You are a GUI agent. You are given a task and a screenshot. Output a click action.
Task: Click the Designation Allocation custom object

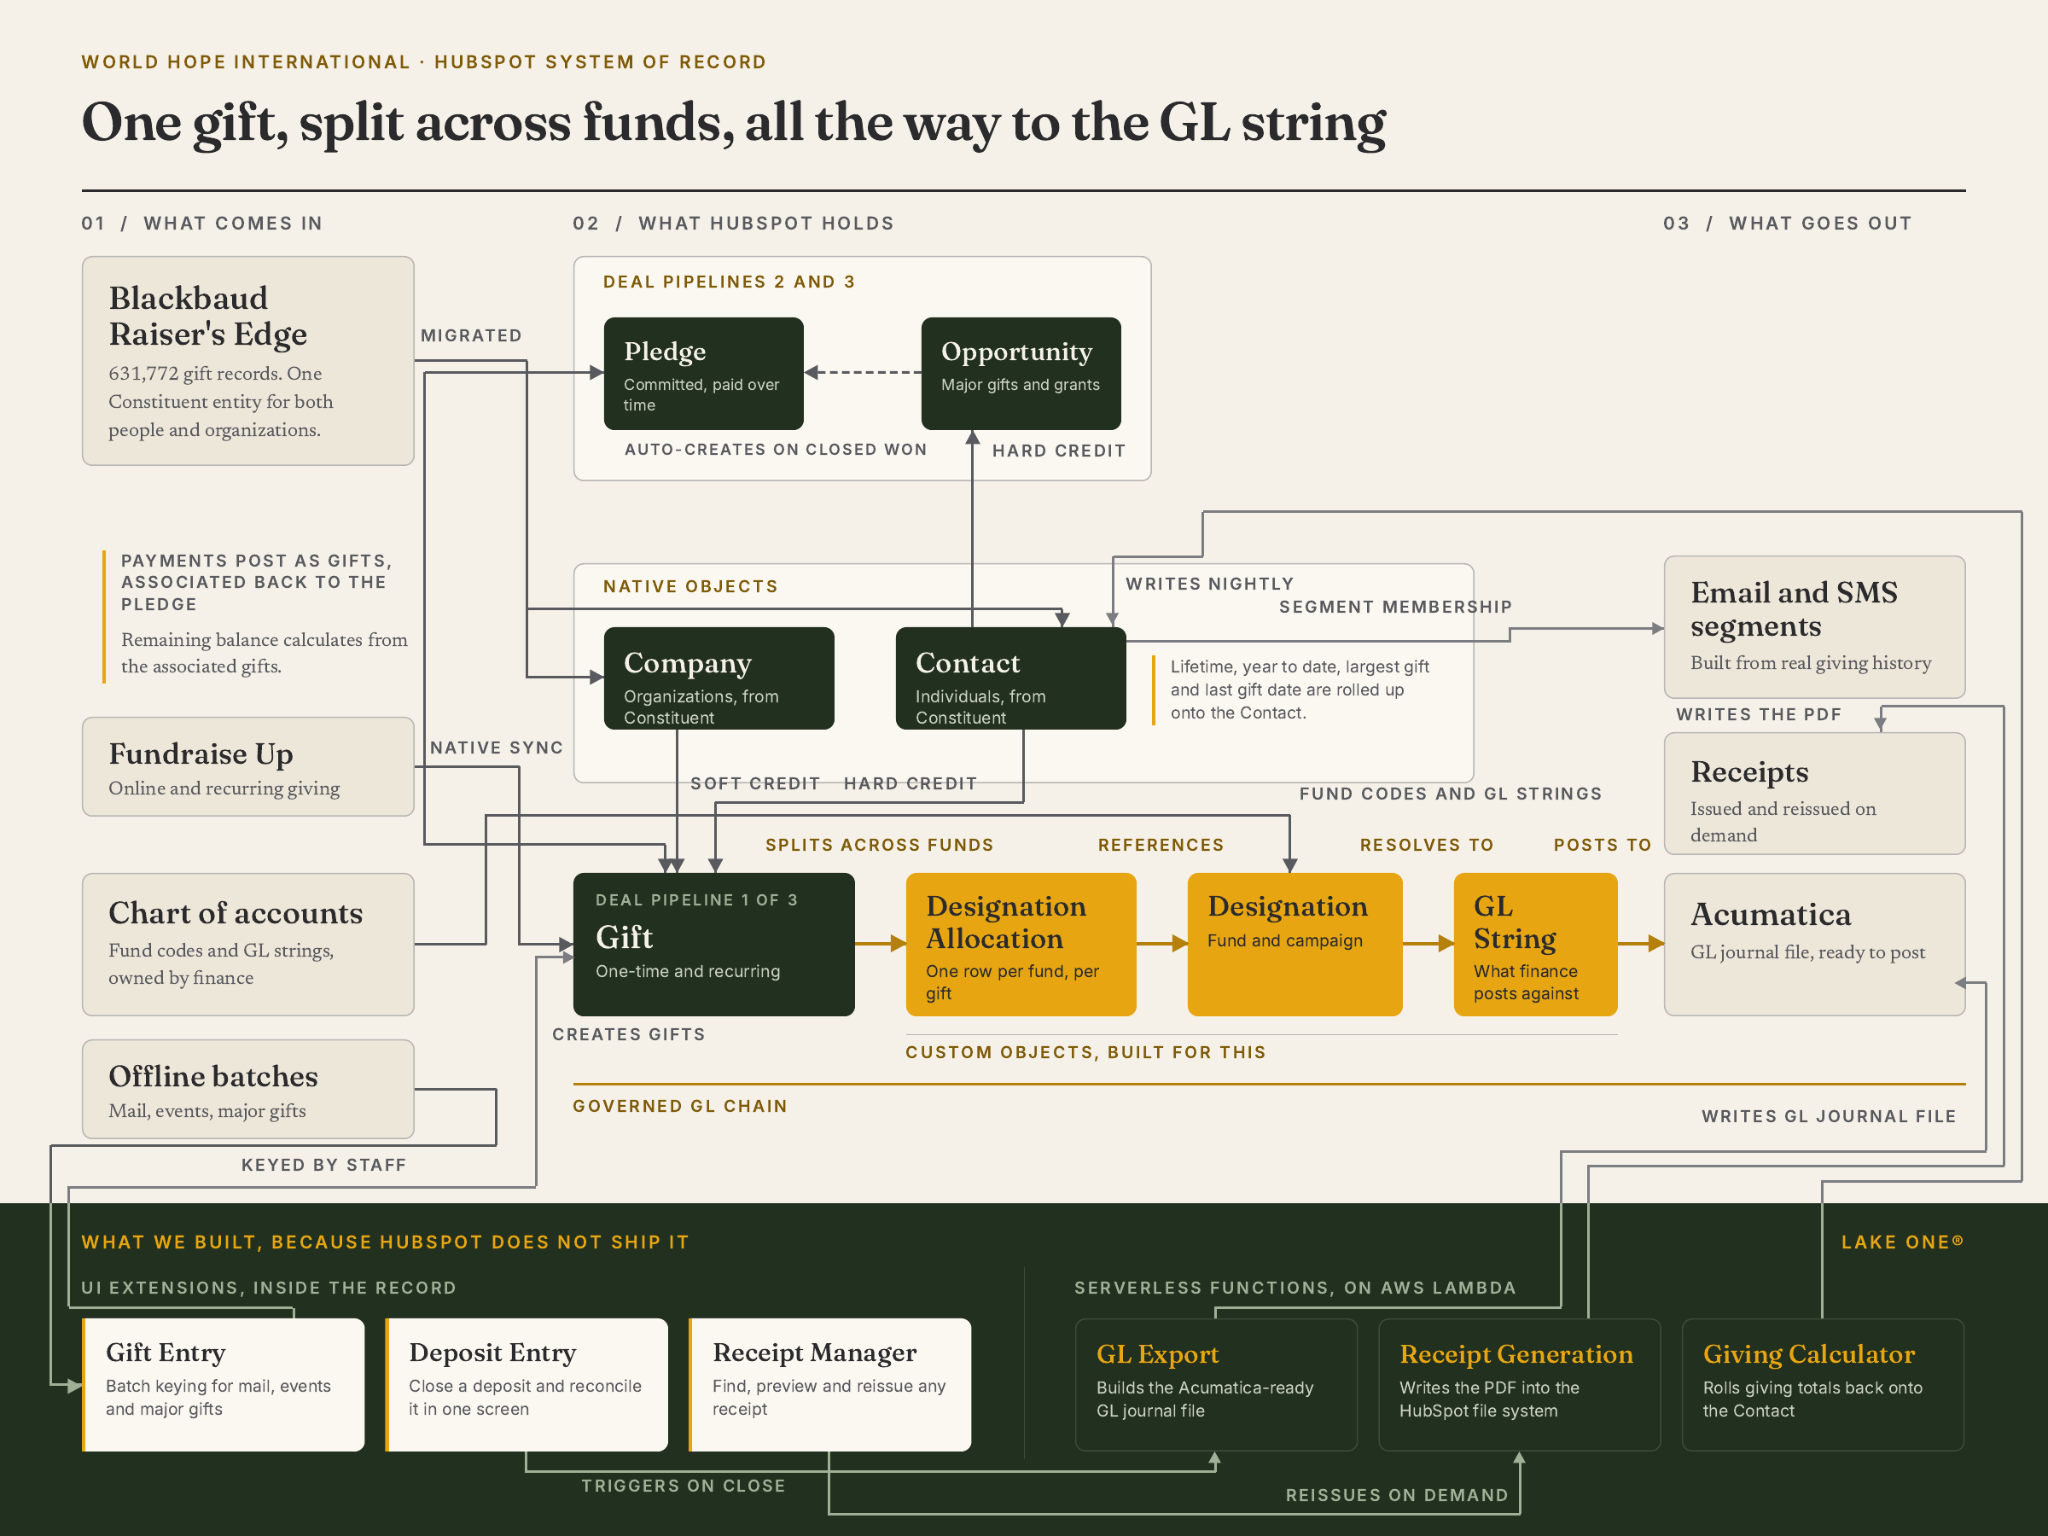coord(1021,944)
